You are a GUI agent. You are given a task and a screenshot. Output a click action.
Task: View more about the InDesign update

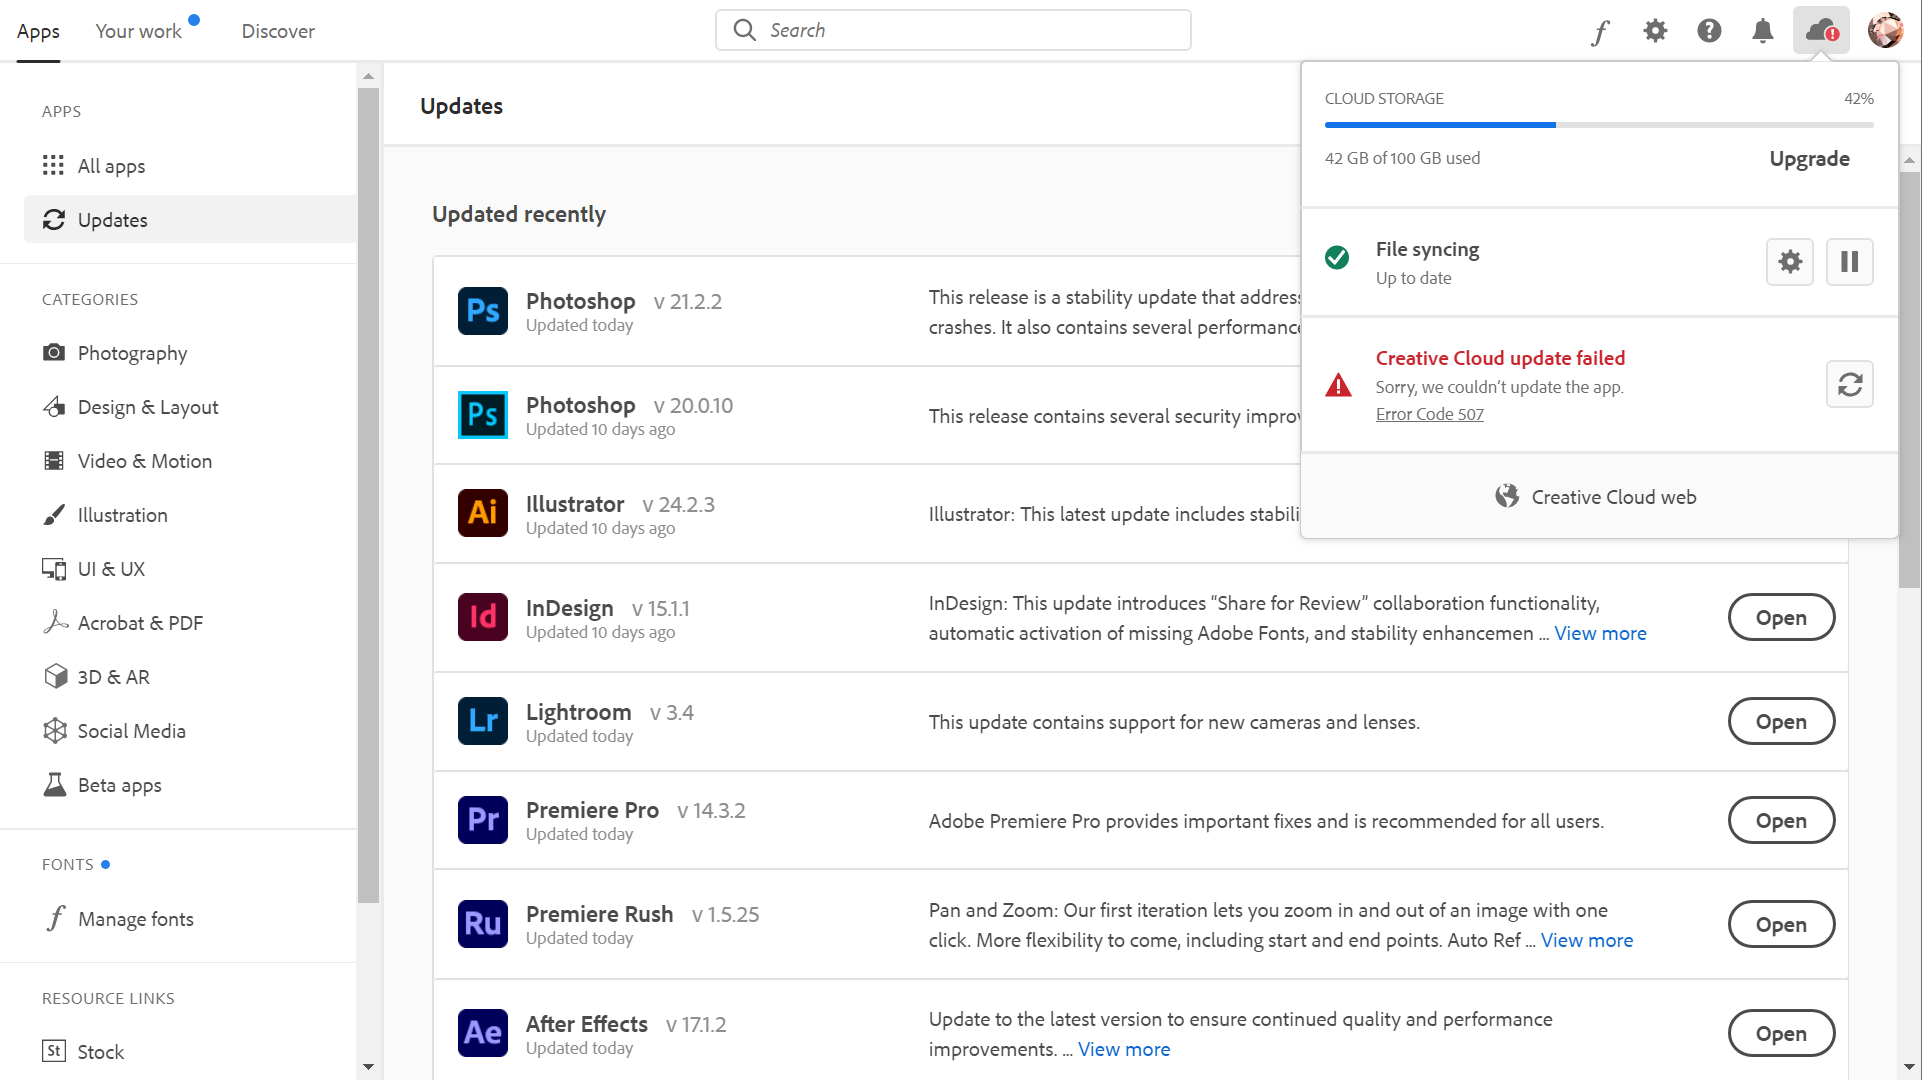[1600, 633]
